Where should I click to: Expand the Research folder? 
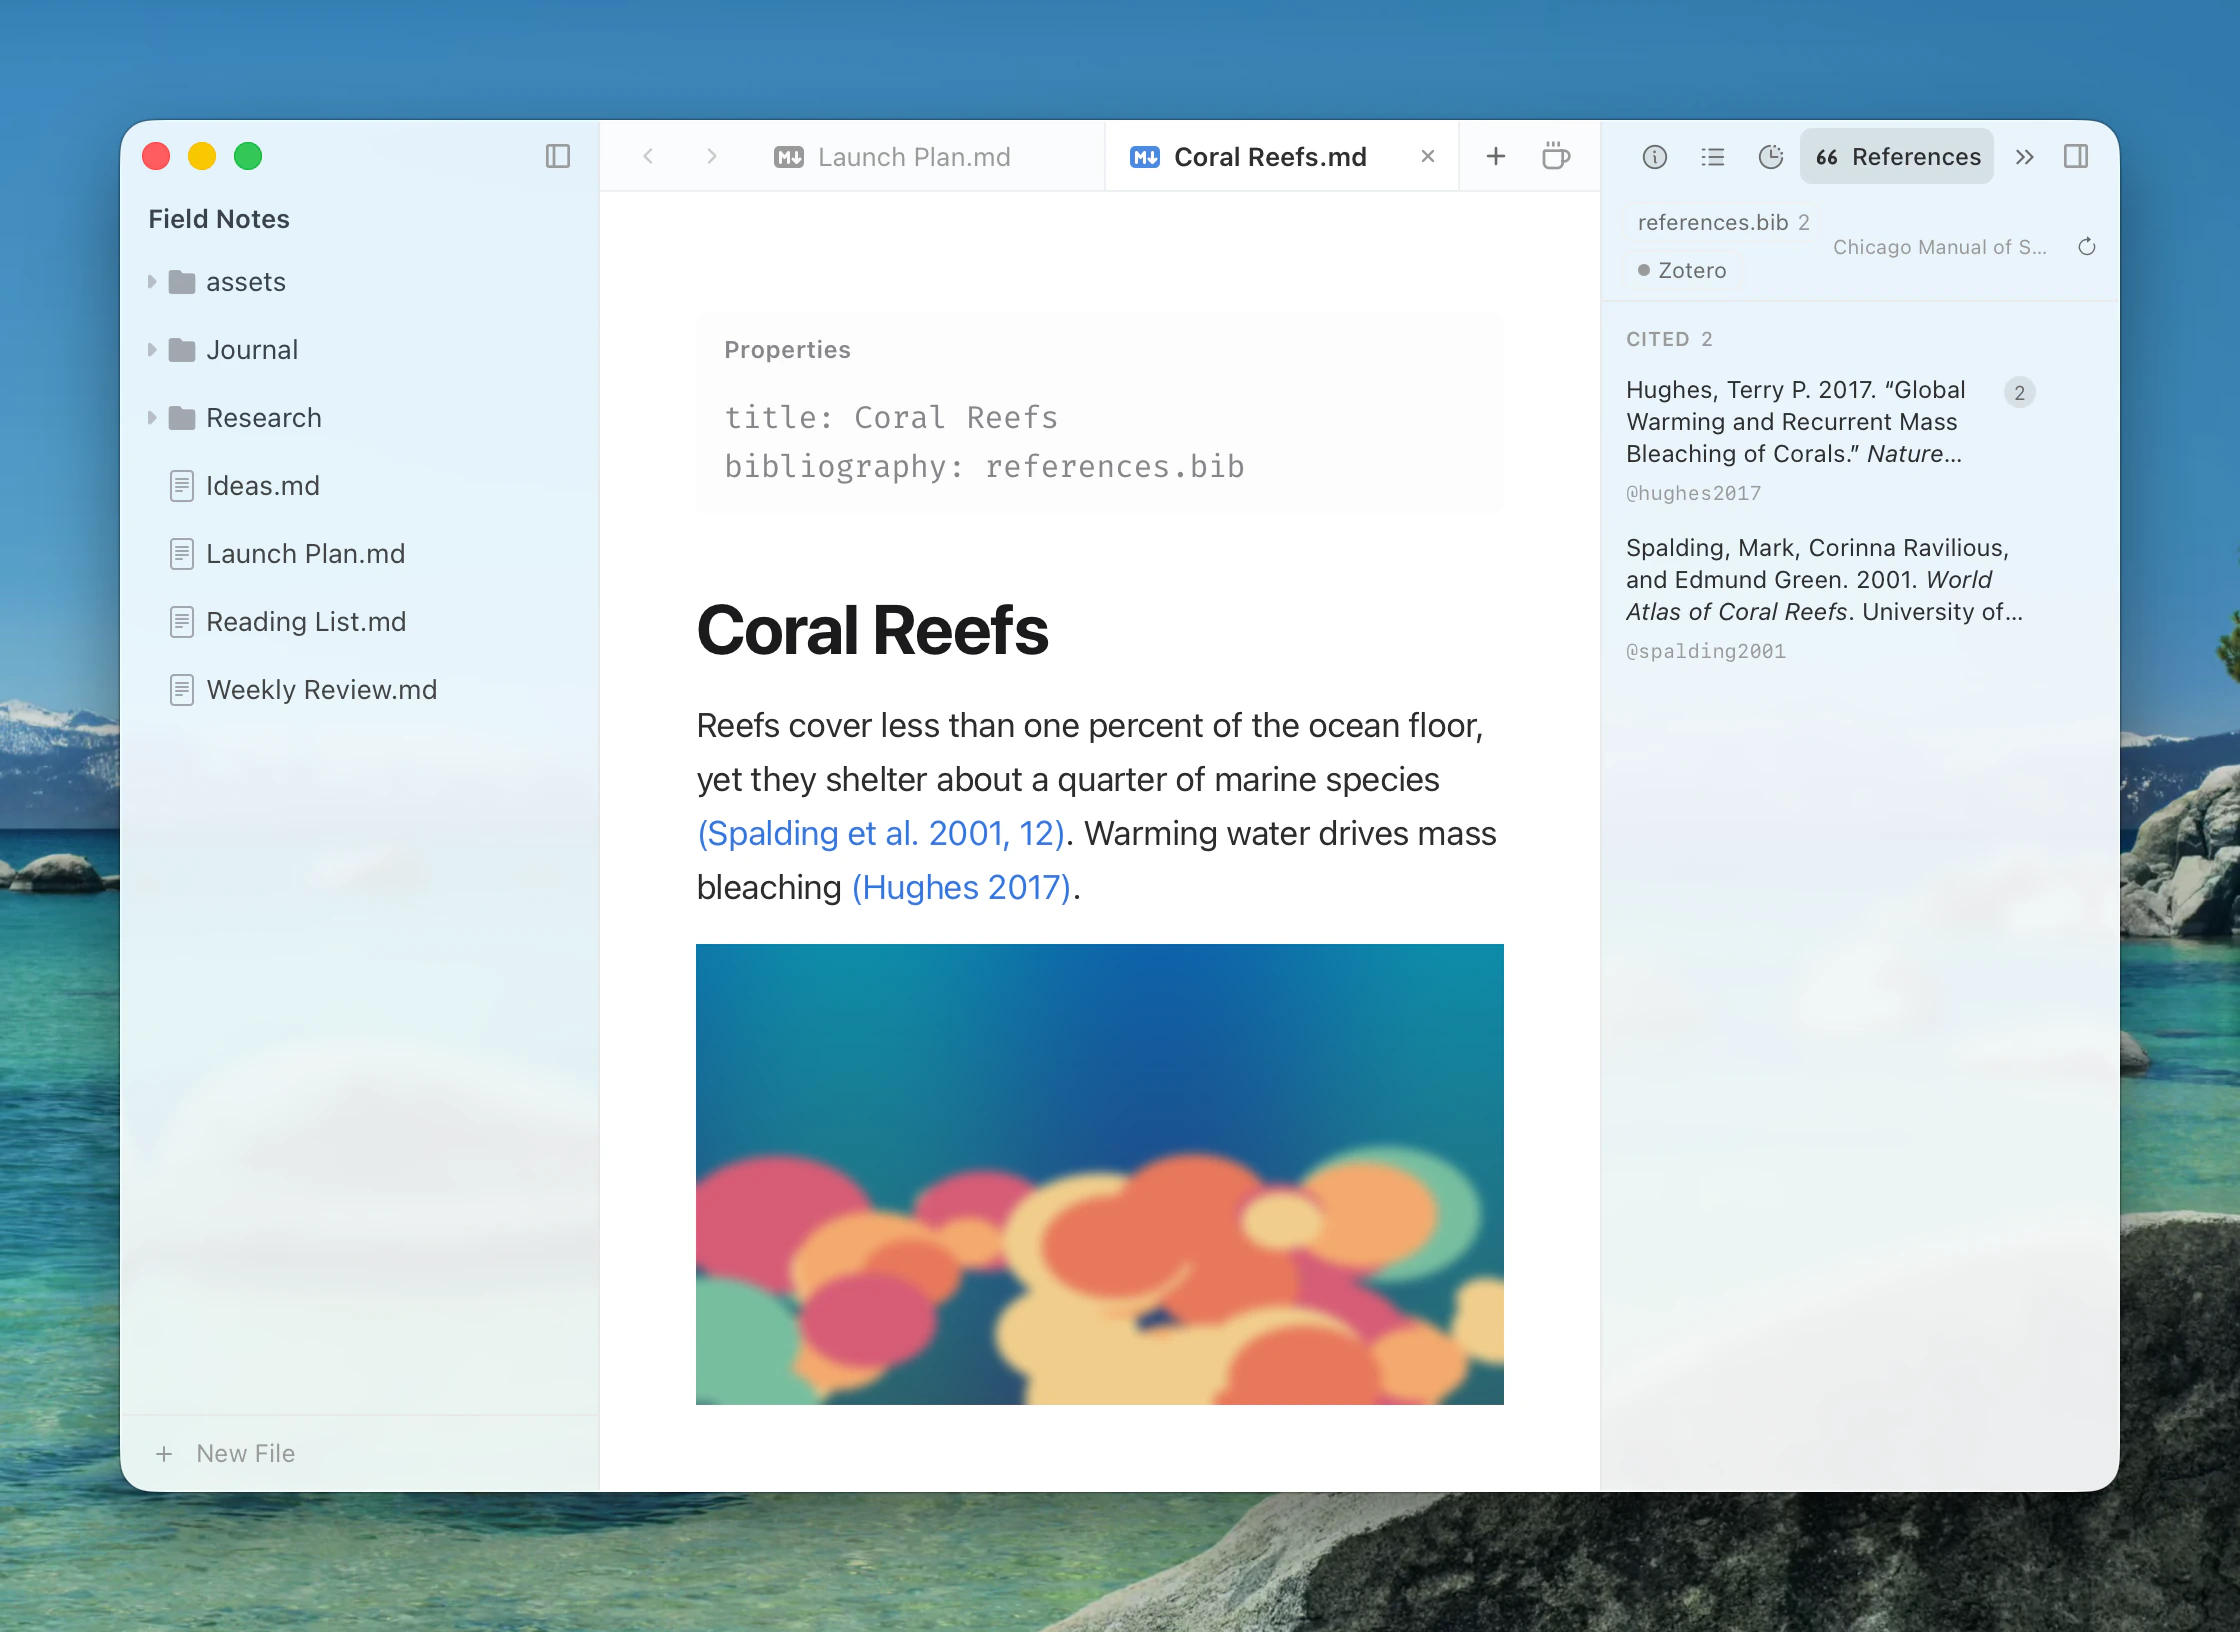[x=152, y=418]
